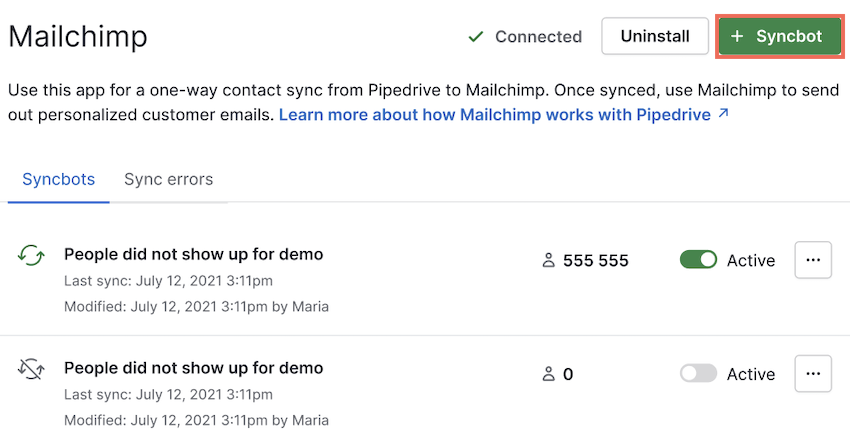Click the green active sync arrows icon
This screenshot has height=437, width=850.
(x=31, y=255)
